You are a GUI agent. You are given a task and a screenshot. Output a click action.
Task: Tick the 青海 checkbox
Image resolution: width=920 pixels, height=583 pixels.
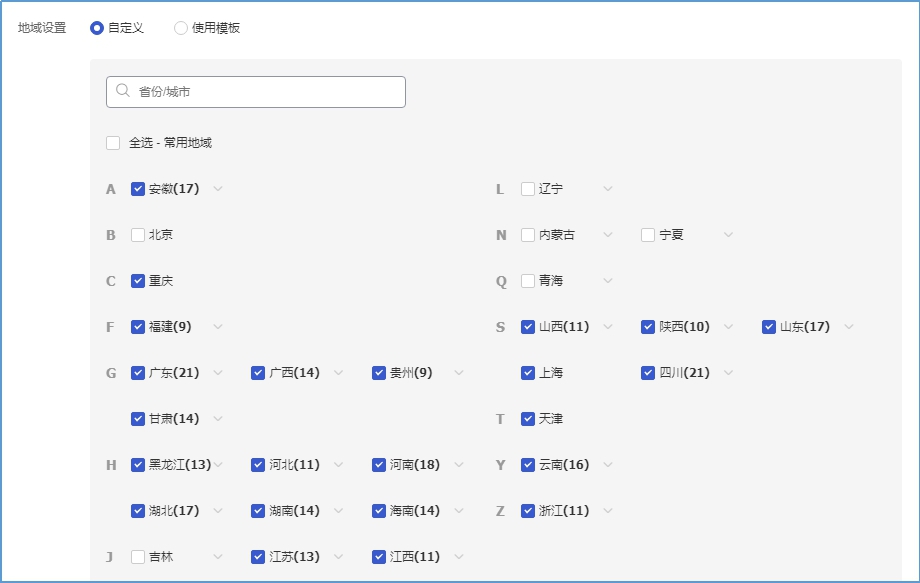pos(528,281)
